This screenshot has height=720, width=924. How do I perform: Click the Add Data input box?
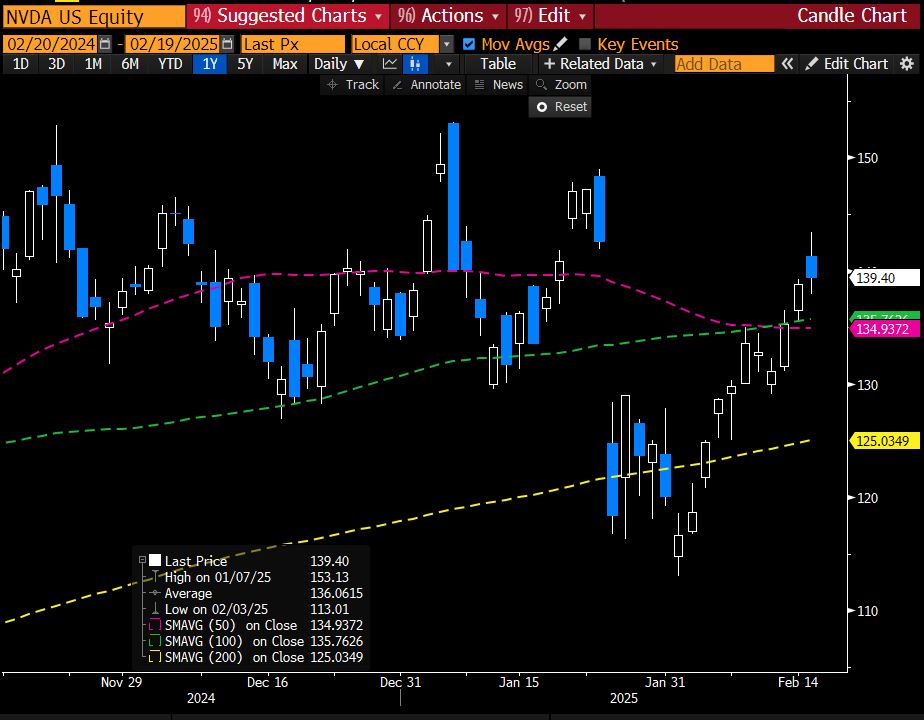pos(724,64)
